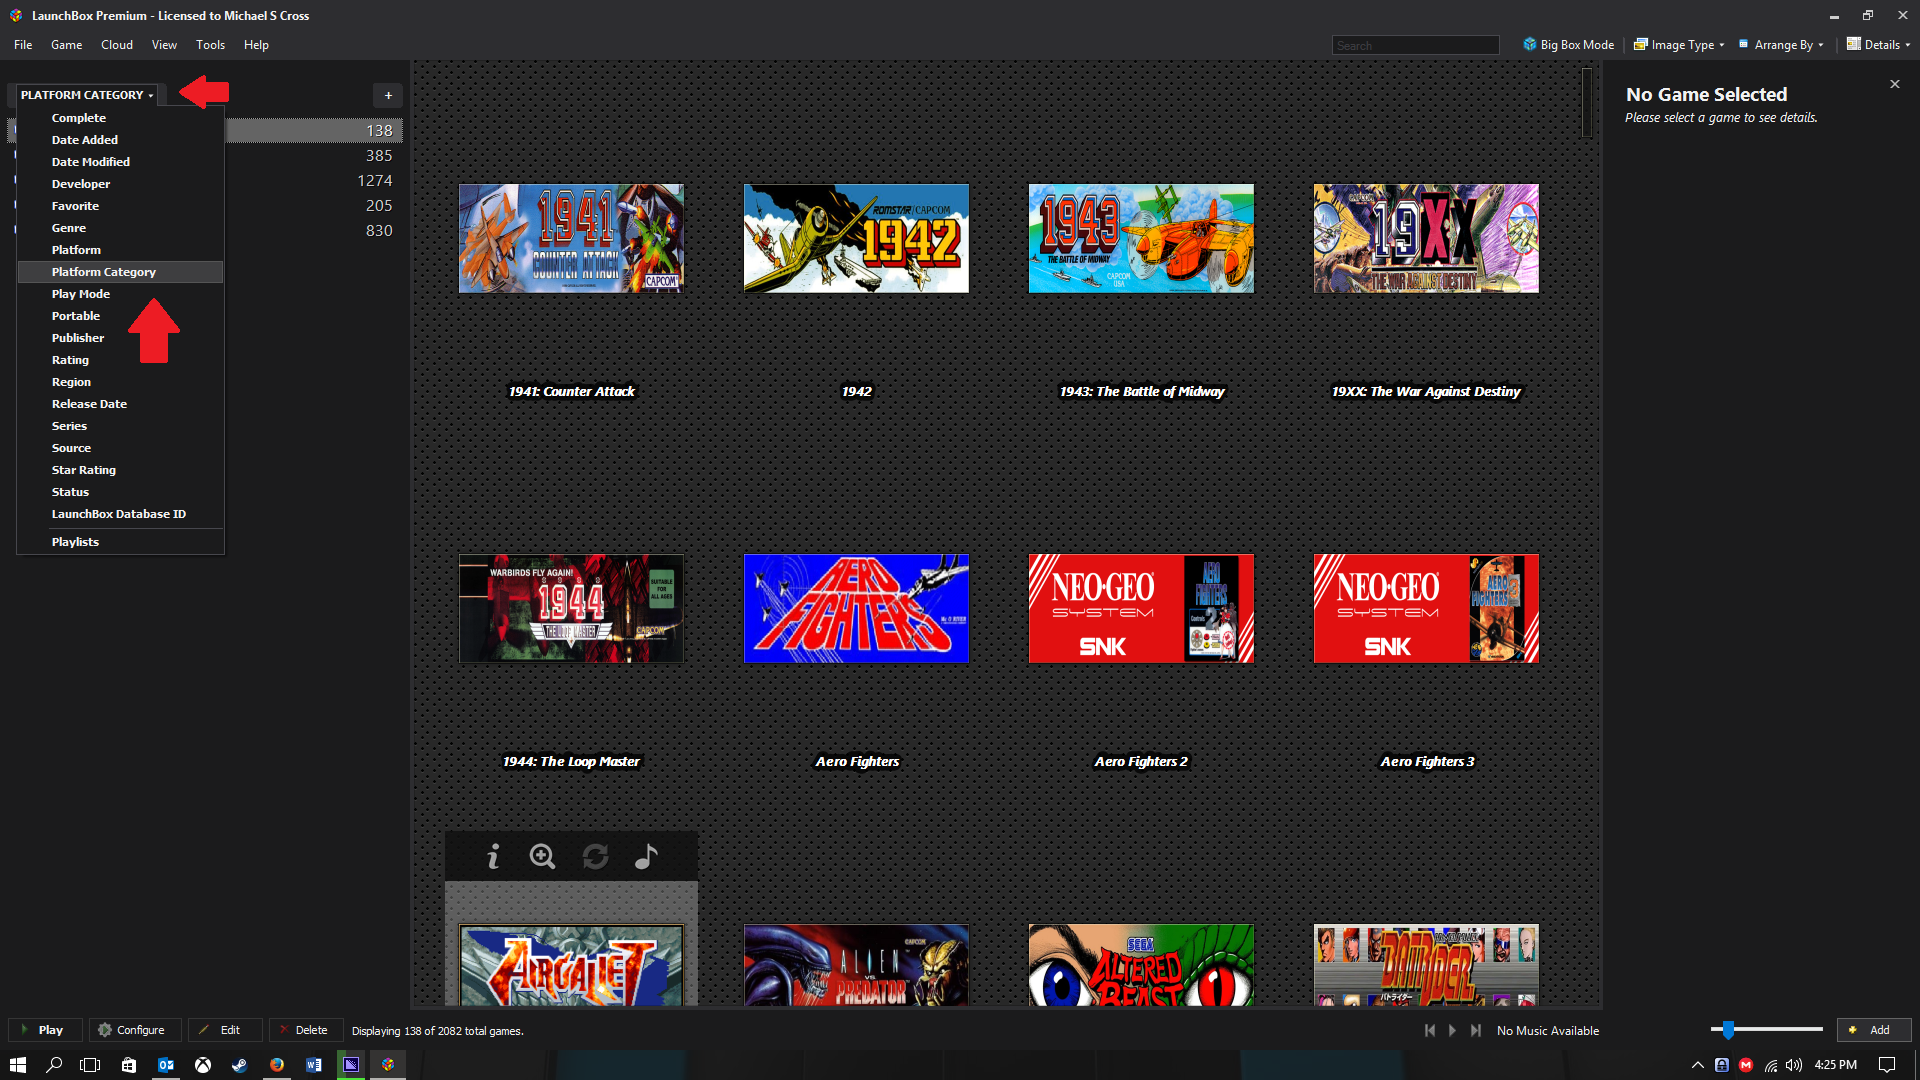This screenshot has height=1080, width=1920.
Task: Open the Help menu
Action: point(256,45)
